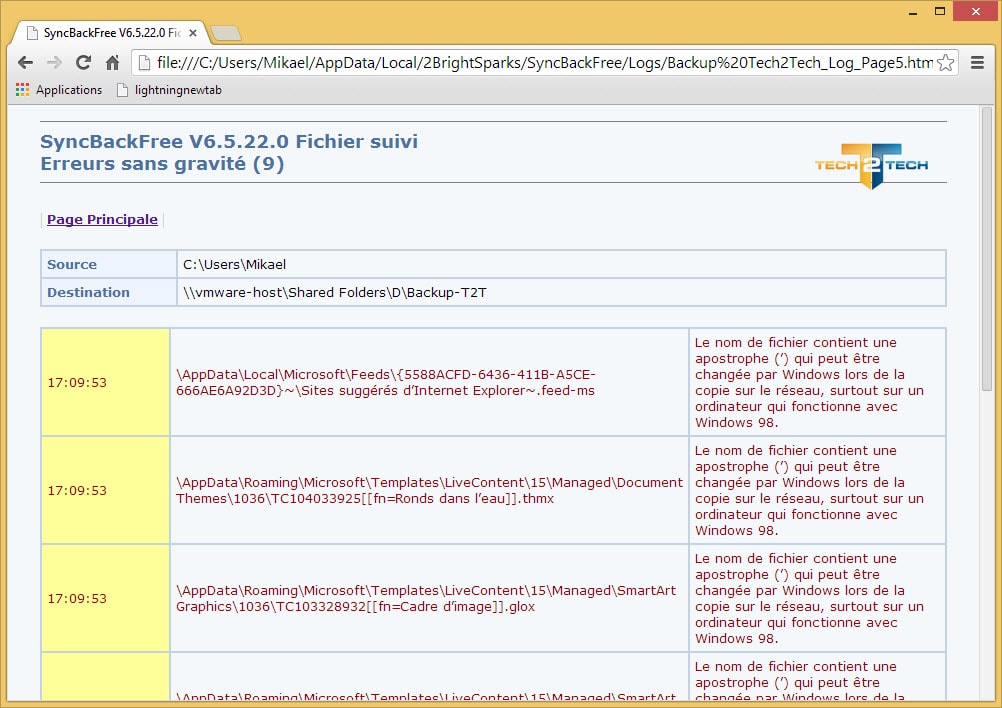Click the source path C:\Users\Mikael
Viewport: 1002px width, 708px height.
coord(235,265)
